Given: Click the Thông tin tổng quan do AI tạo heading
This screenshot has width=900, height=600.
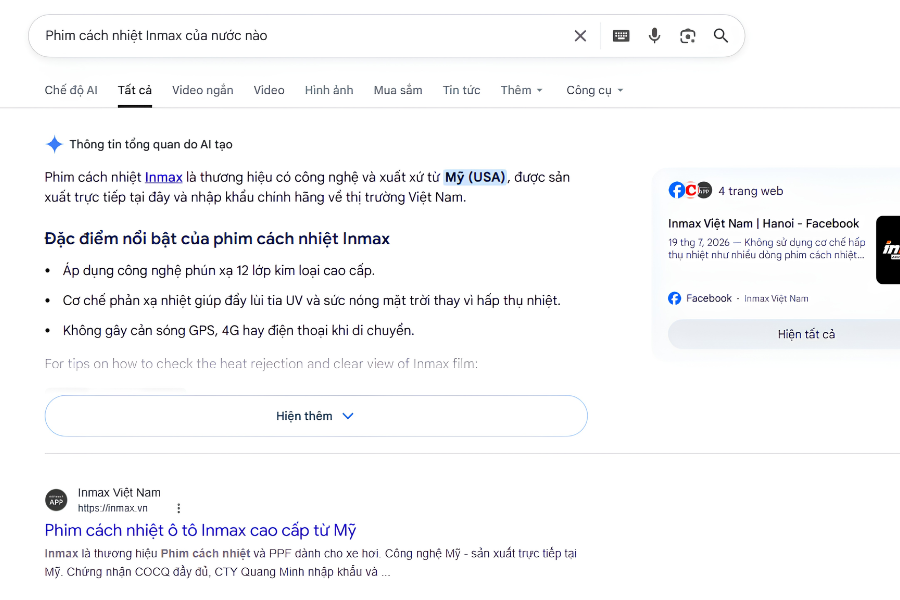Looking at the screenshot, I should click(x=151, y=144).
